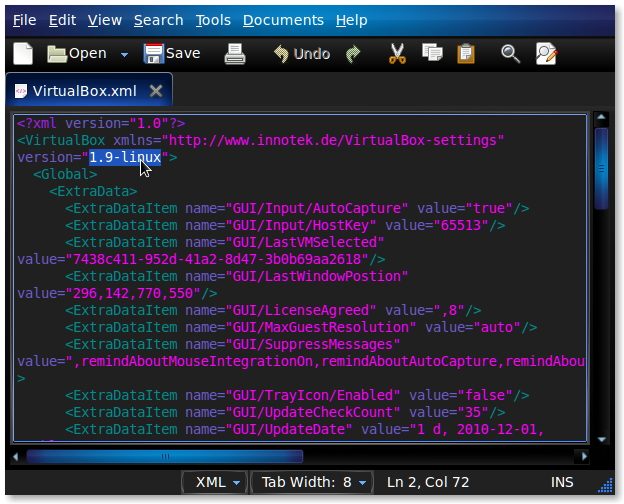
Task: Open the Tools menu
Action: coord(213,20)
